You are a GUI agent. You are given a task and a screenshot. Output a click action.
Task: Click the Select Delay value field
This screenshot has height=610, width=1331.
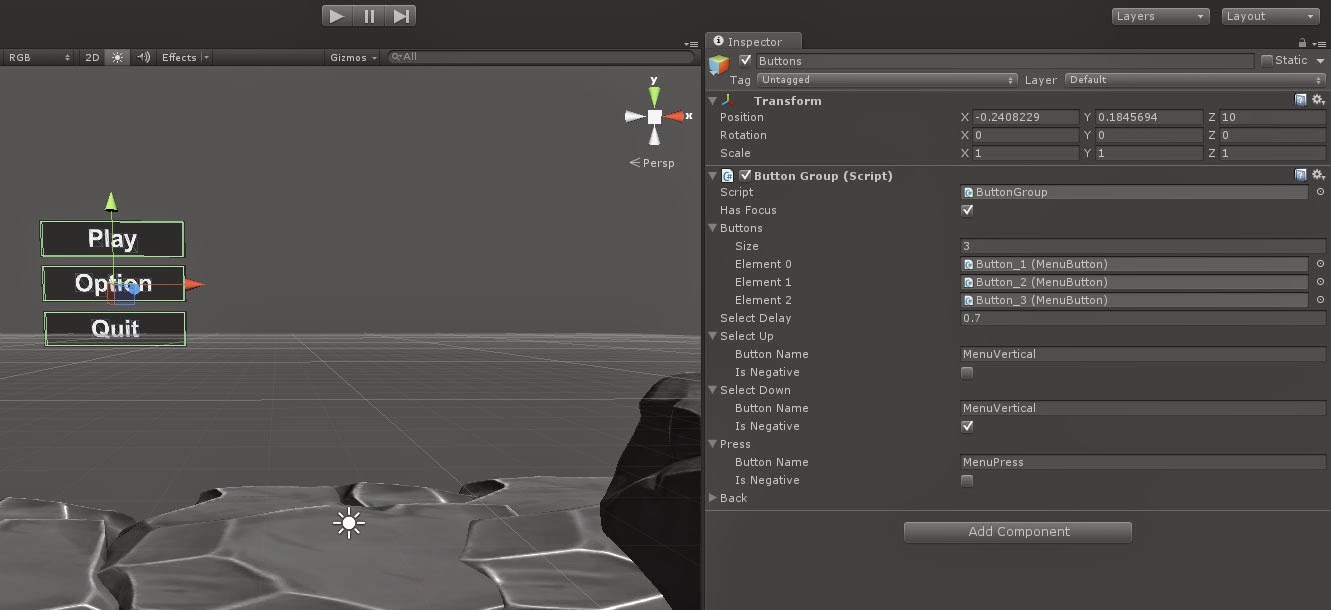point(1142,318)
